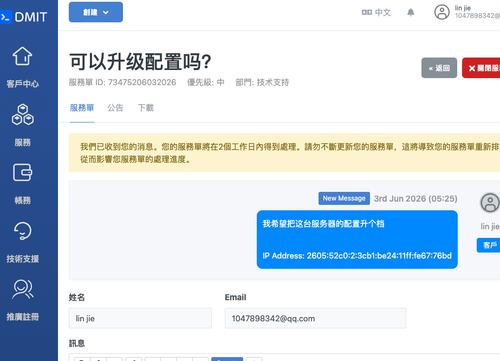The height and width of the screenshot is (361, 500).
Task: Click the 姓名 input field
Action: (140, 318)
